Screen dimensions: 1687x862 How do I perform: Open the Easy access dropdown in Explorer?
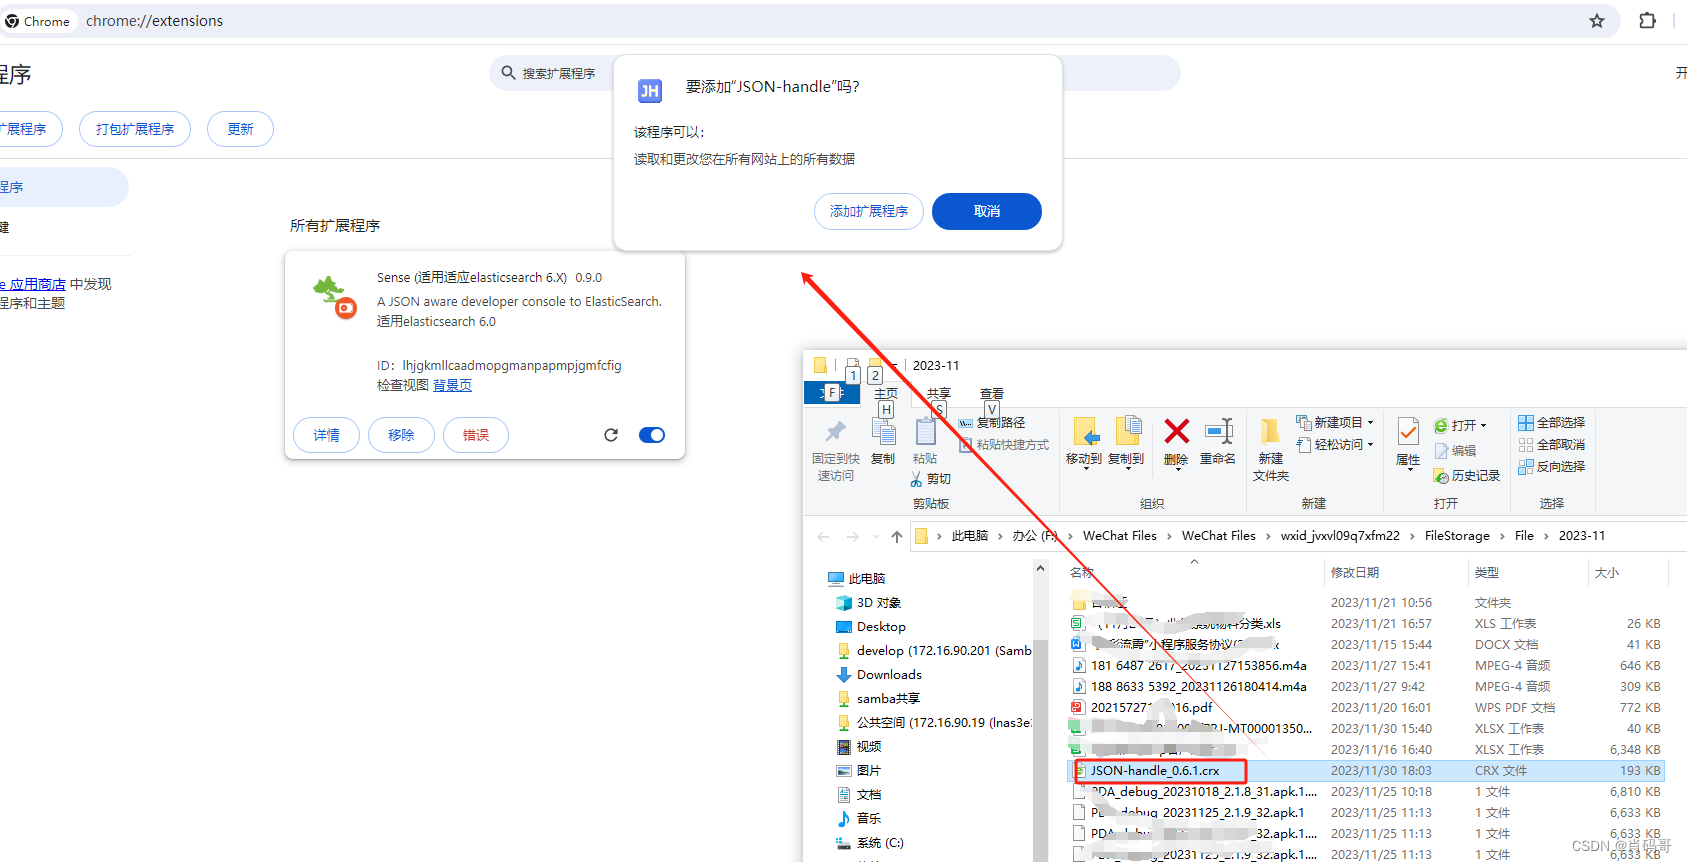pos(1335,445)
